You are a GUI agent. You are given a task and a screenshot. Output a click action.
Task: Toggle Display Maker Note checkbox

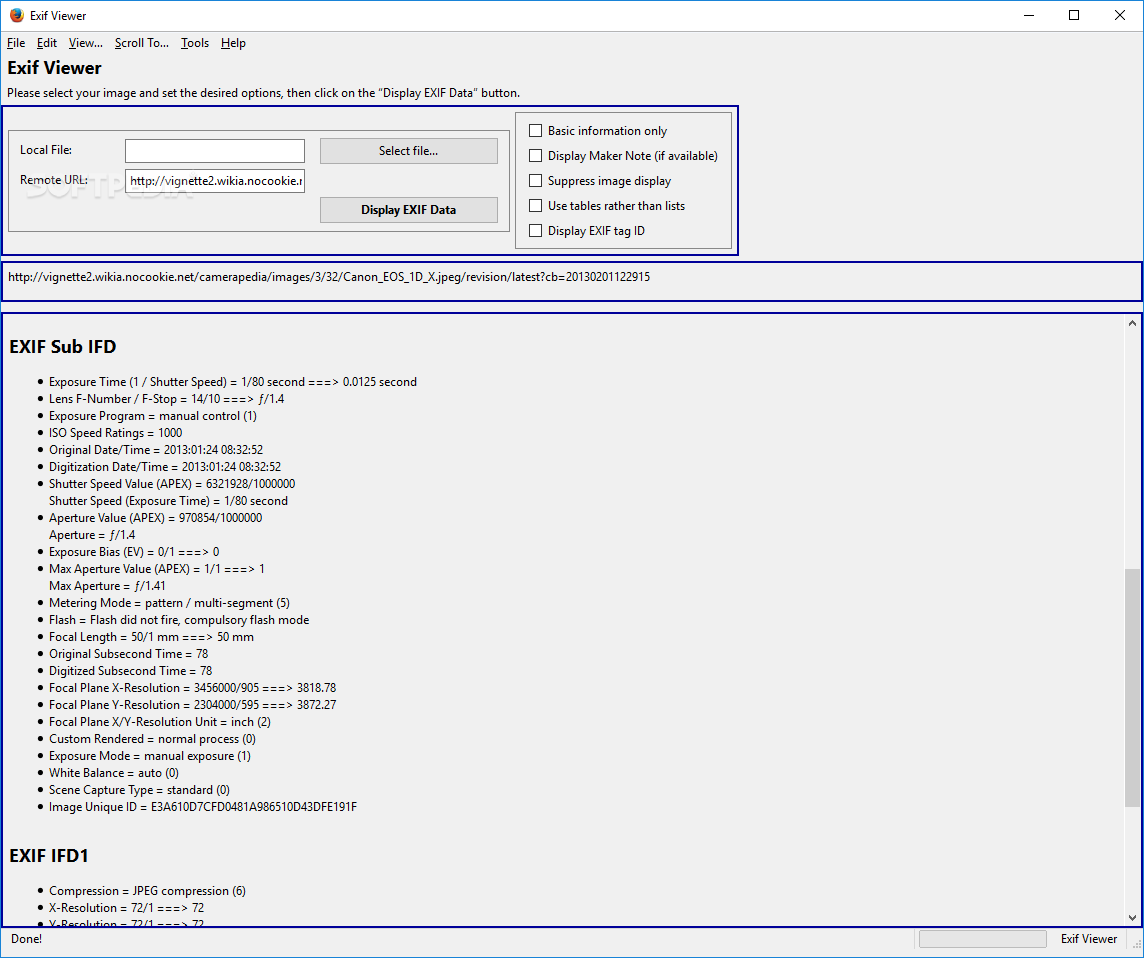(x=536, y=155)
